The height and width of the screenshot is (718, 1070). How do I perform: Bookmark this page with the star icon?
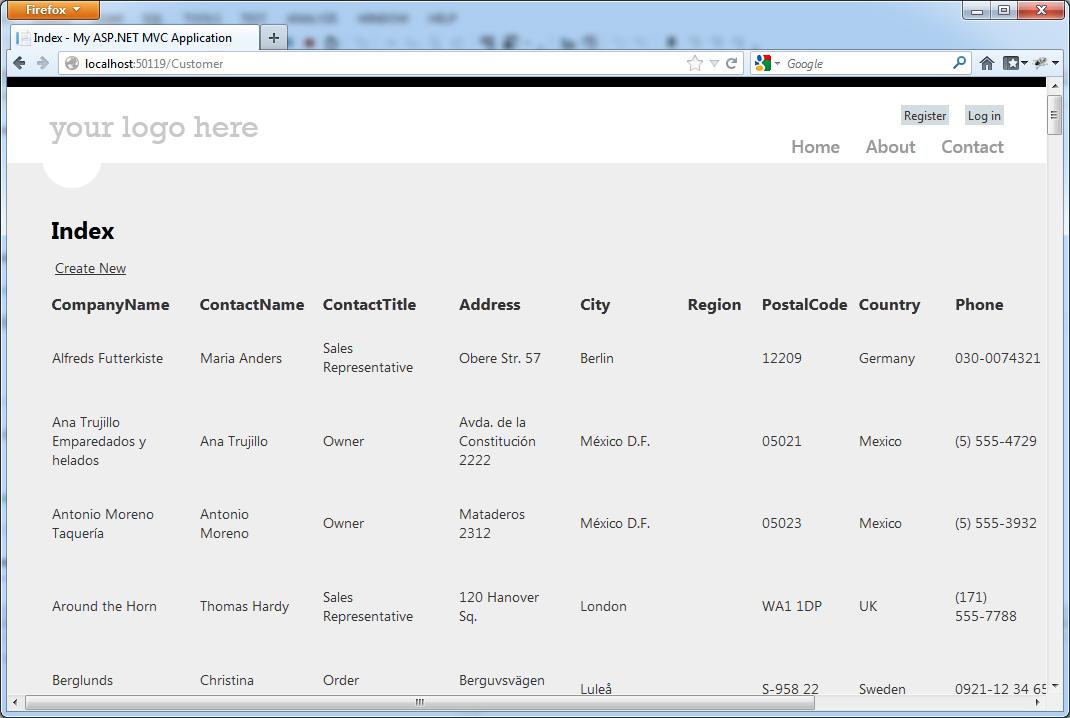(x=695, y=63)
